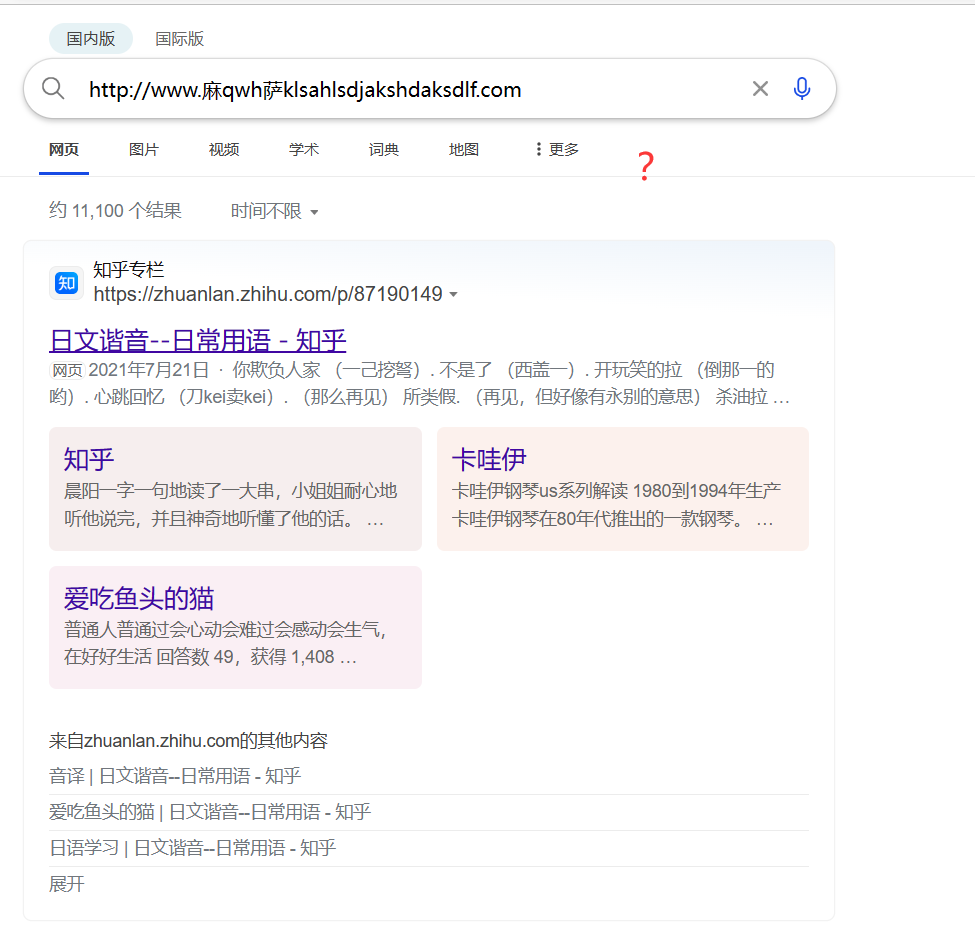Select the 网页 tab

point(64,149)
